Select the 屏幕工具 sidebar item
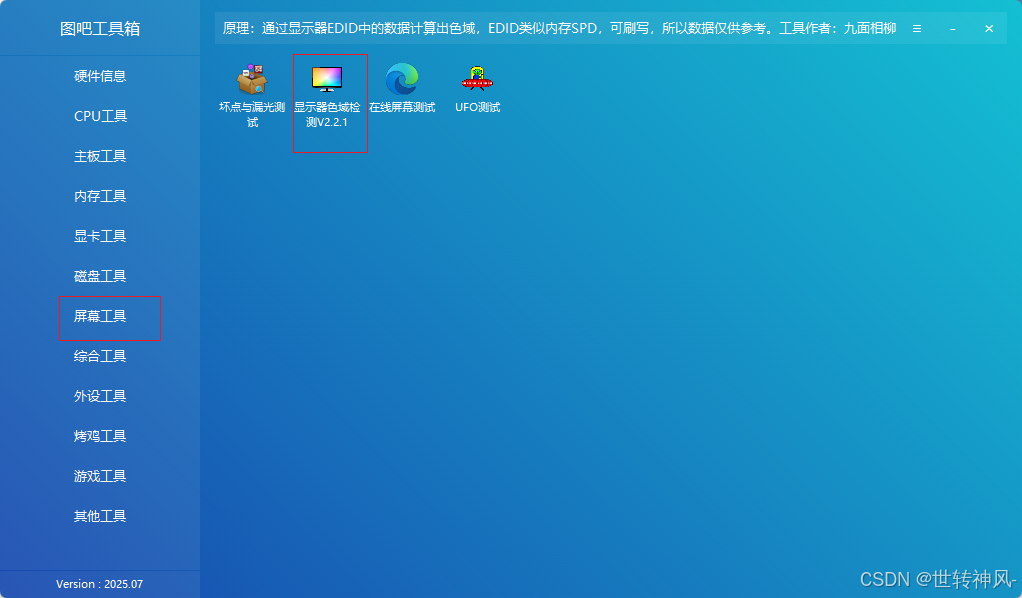Screen dimensions: 1022x598 pos(100,316)
